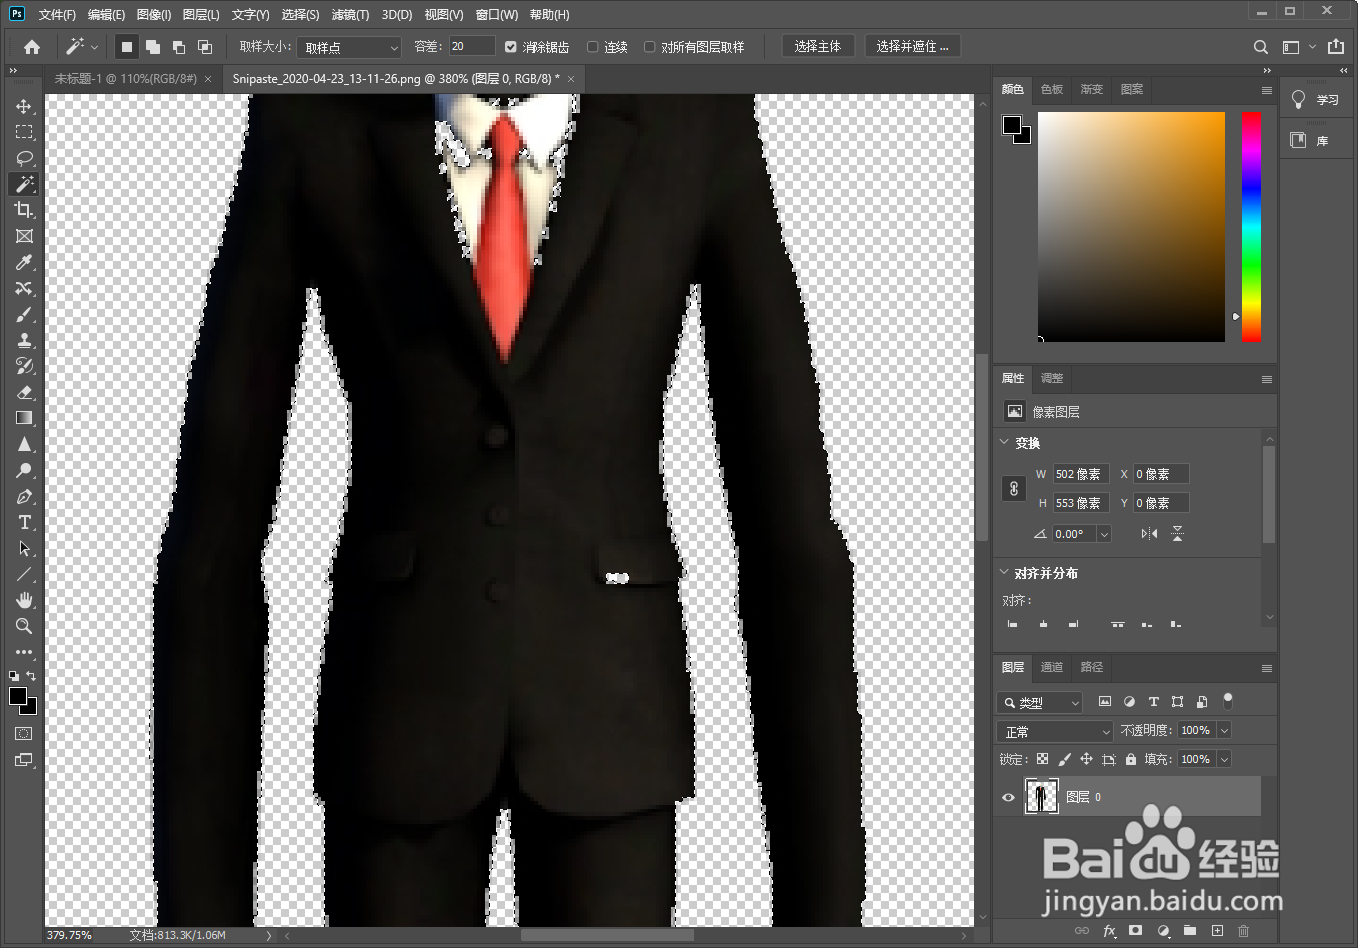This screenshot has width=1358, height=948.
Task: Toggle lock transparent pixels
Action: coord(1042,759)
